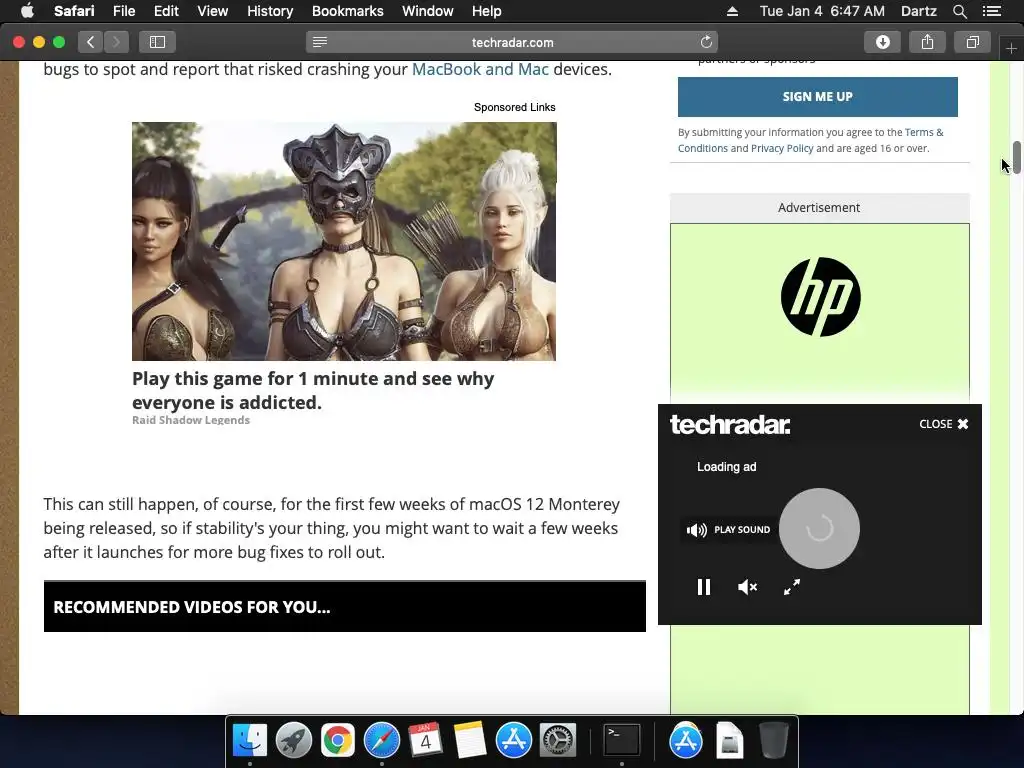
Task: Open Spotlight search in menu bar
Action: (959, 11)
